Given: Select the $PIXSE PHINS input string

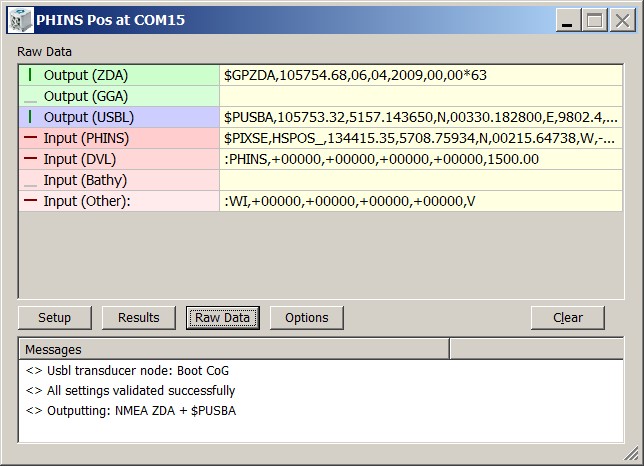Looking at the screenshot, I should tap(420, 138).
